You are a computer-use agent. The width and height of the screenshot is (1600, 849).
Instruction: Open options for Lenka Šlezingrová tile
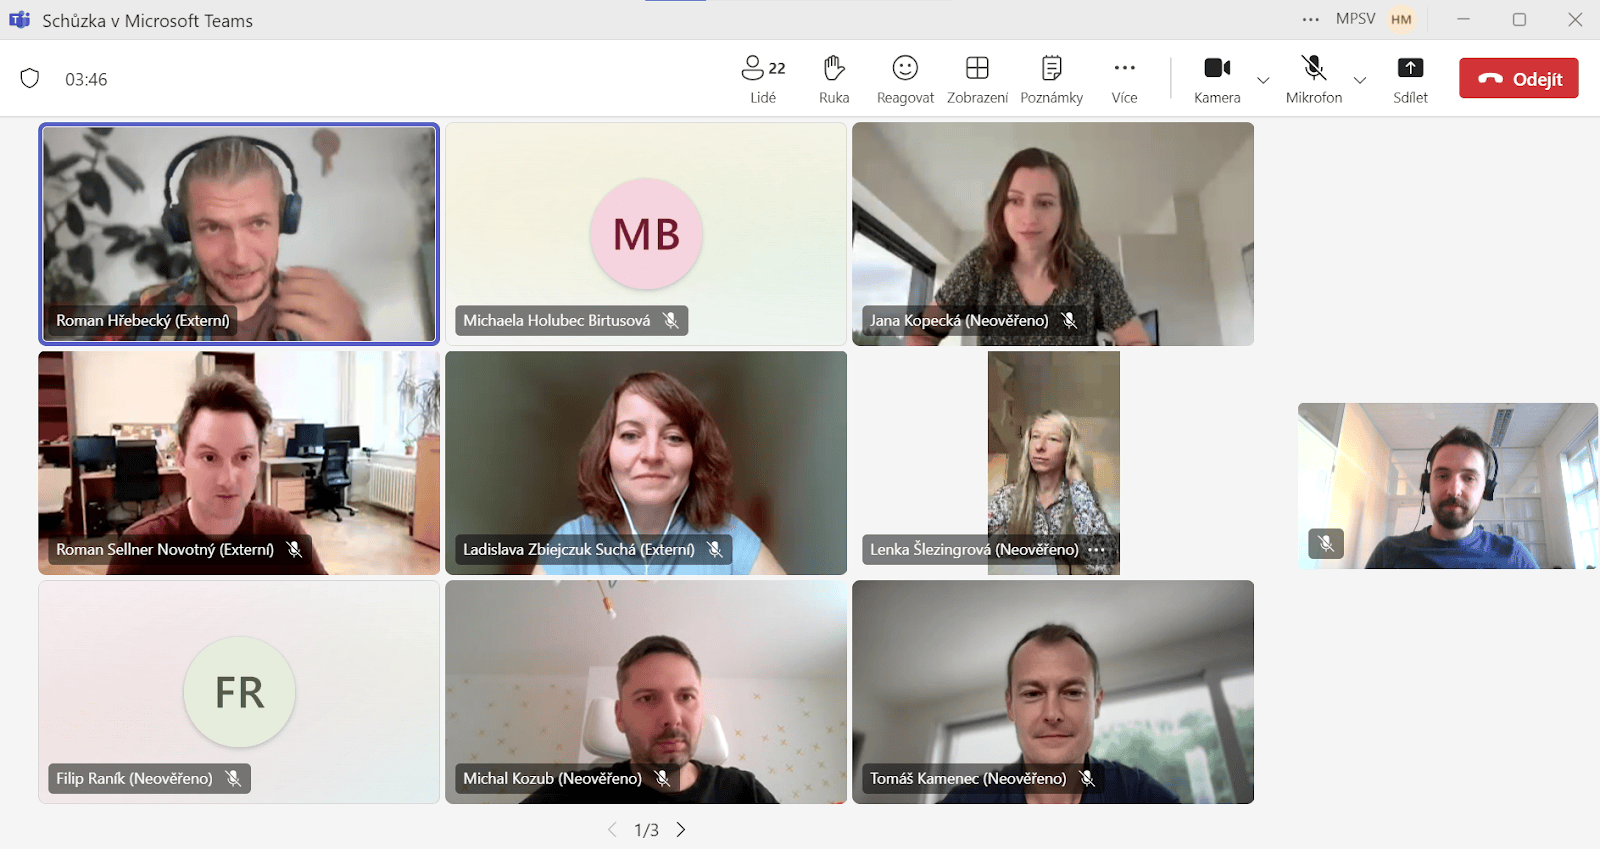(x=1097, y=550)
